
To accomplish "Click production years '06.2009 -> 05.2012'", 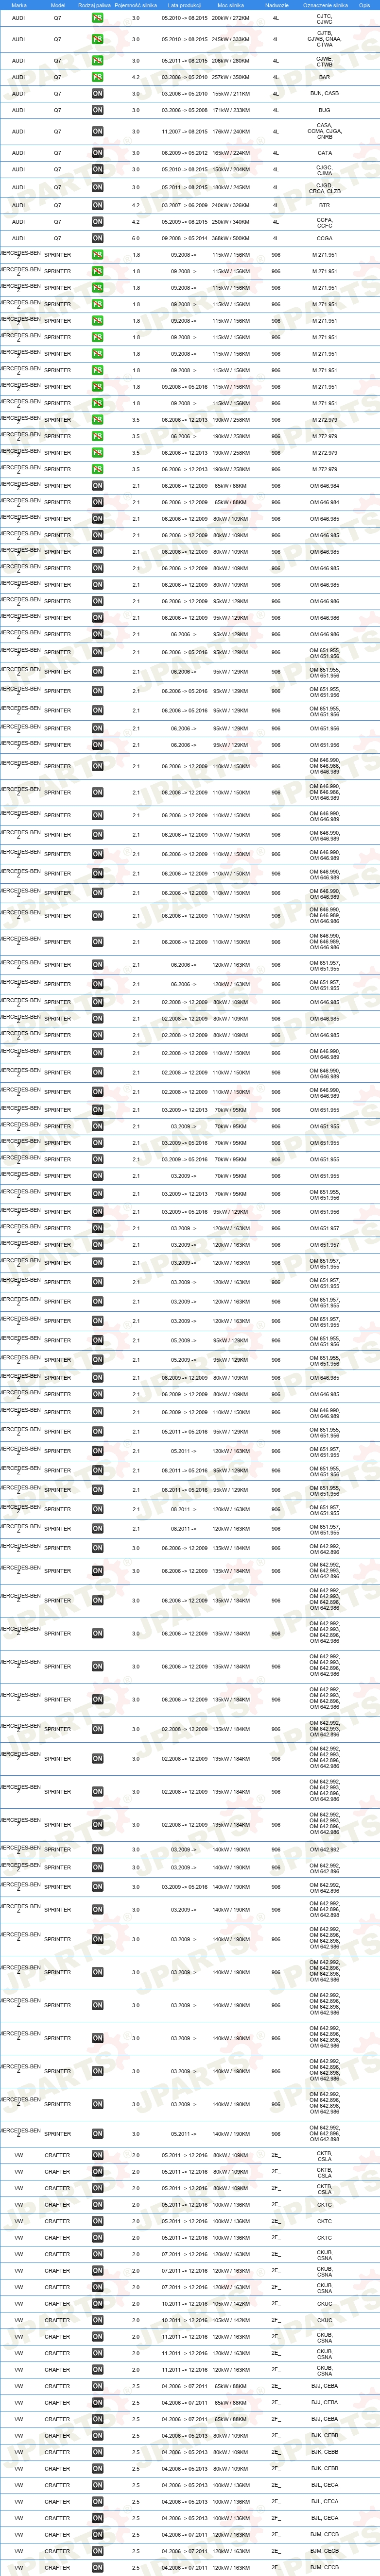I will pos(184,153).
